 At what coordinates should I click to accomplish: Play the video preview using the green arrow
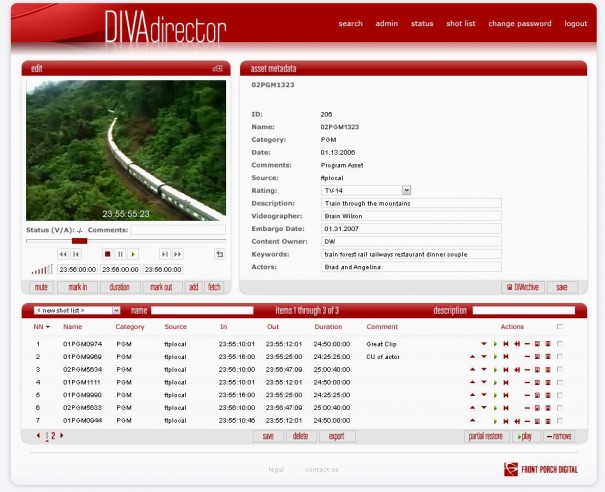click(x=133, y=254)
